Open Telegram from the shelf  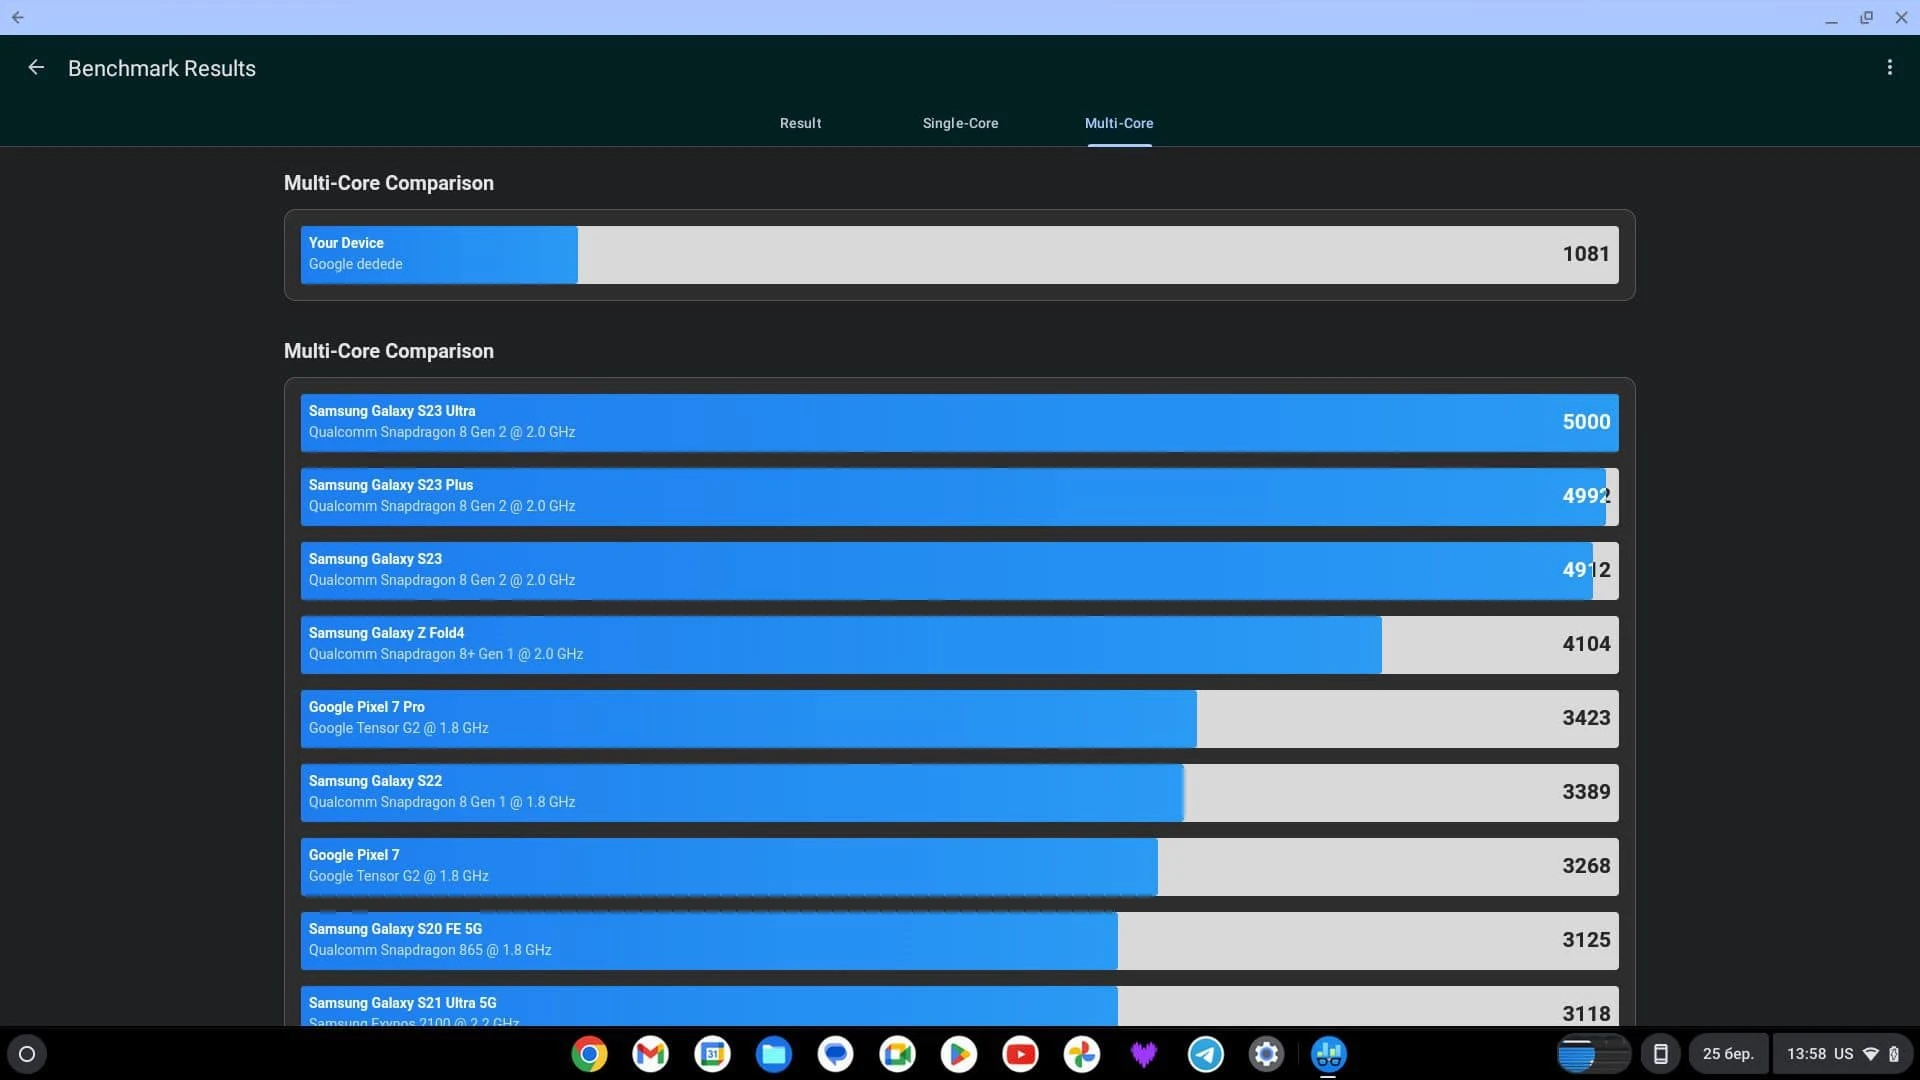tap(1205, 1054)
